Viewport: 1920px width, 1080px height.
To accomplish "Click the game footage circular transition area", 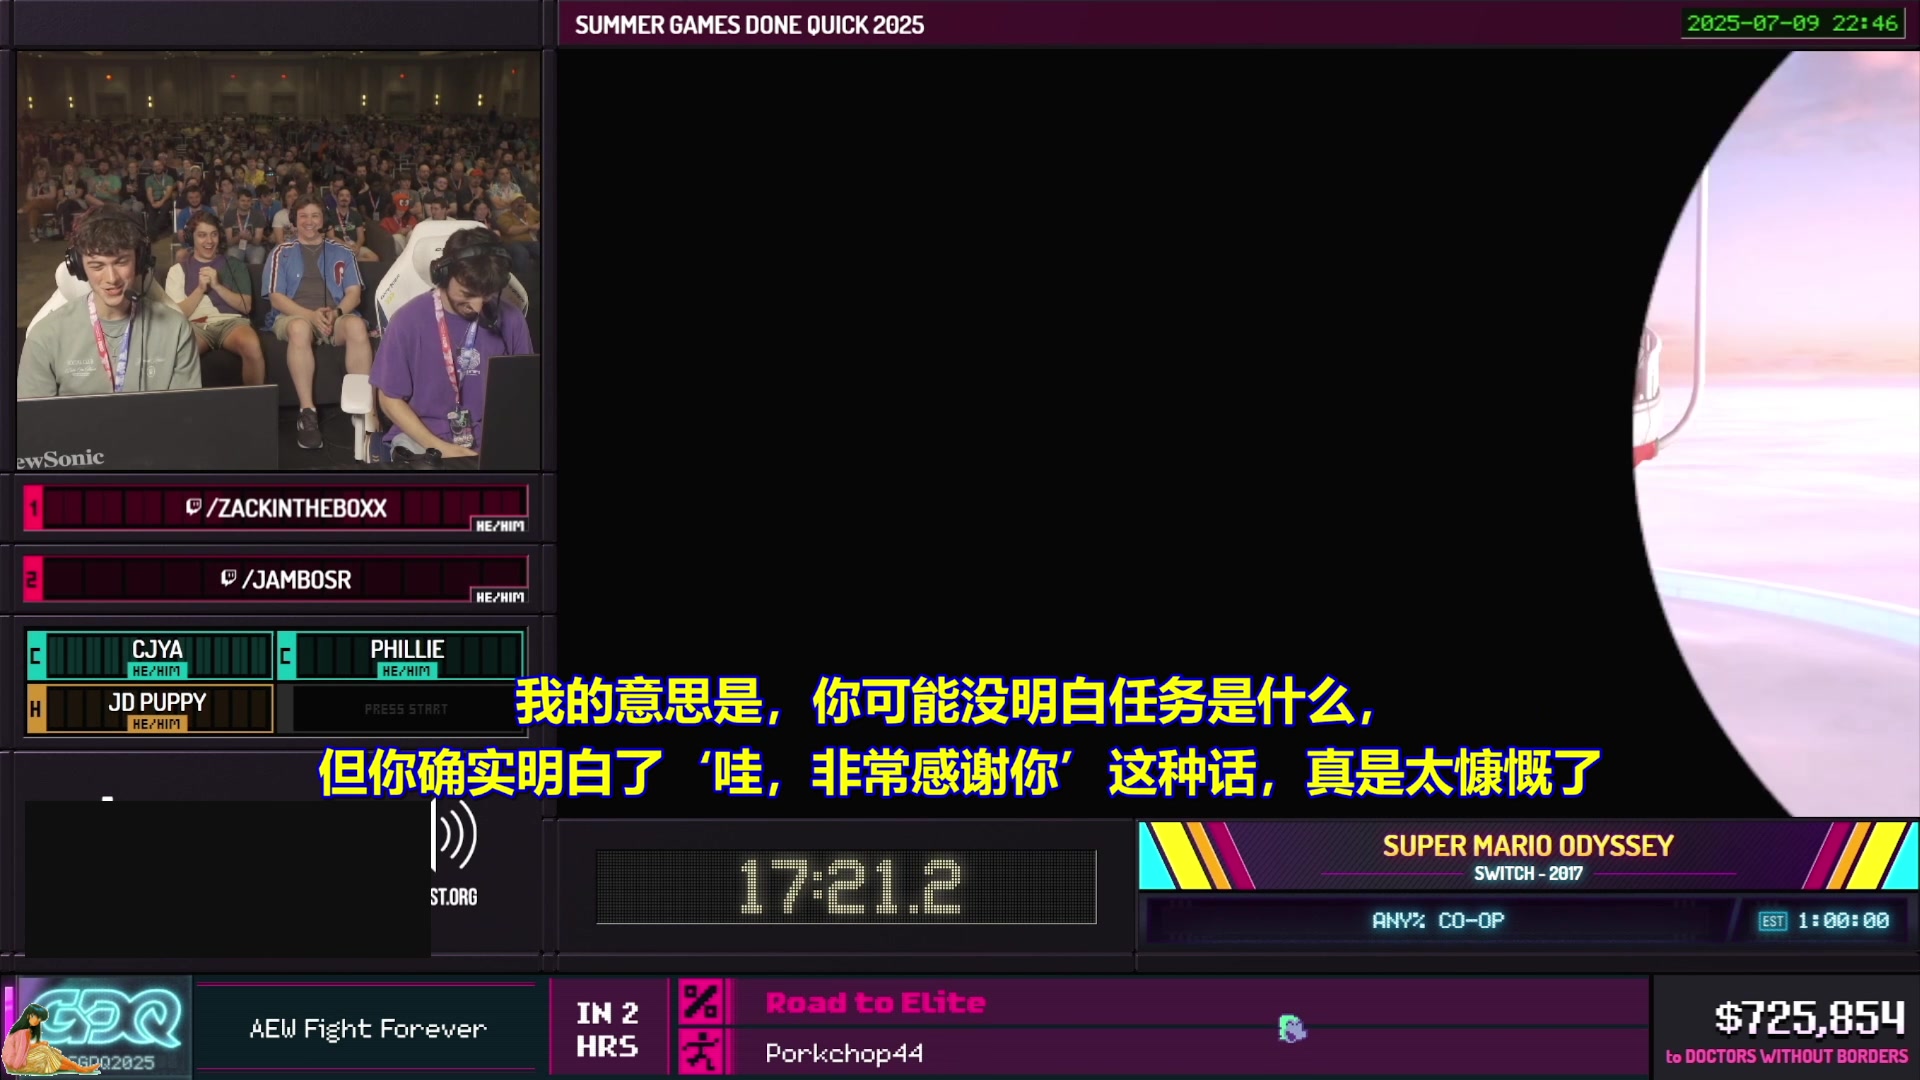I will tap(1776, 433).
